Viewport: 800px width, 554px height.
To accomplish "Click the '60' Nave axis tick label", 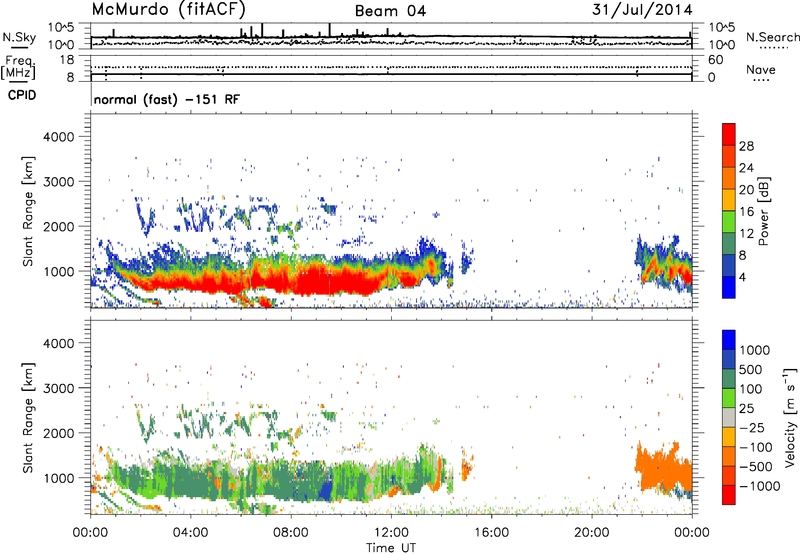I will (716, 60).
